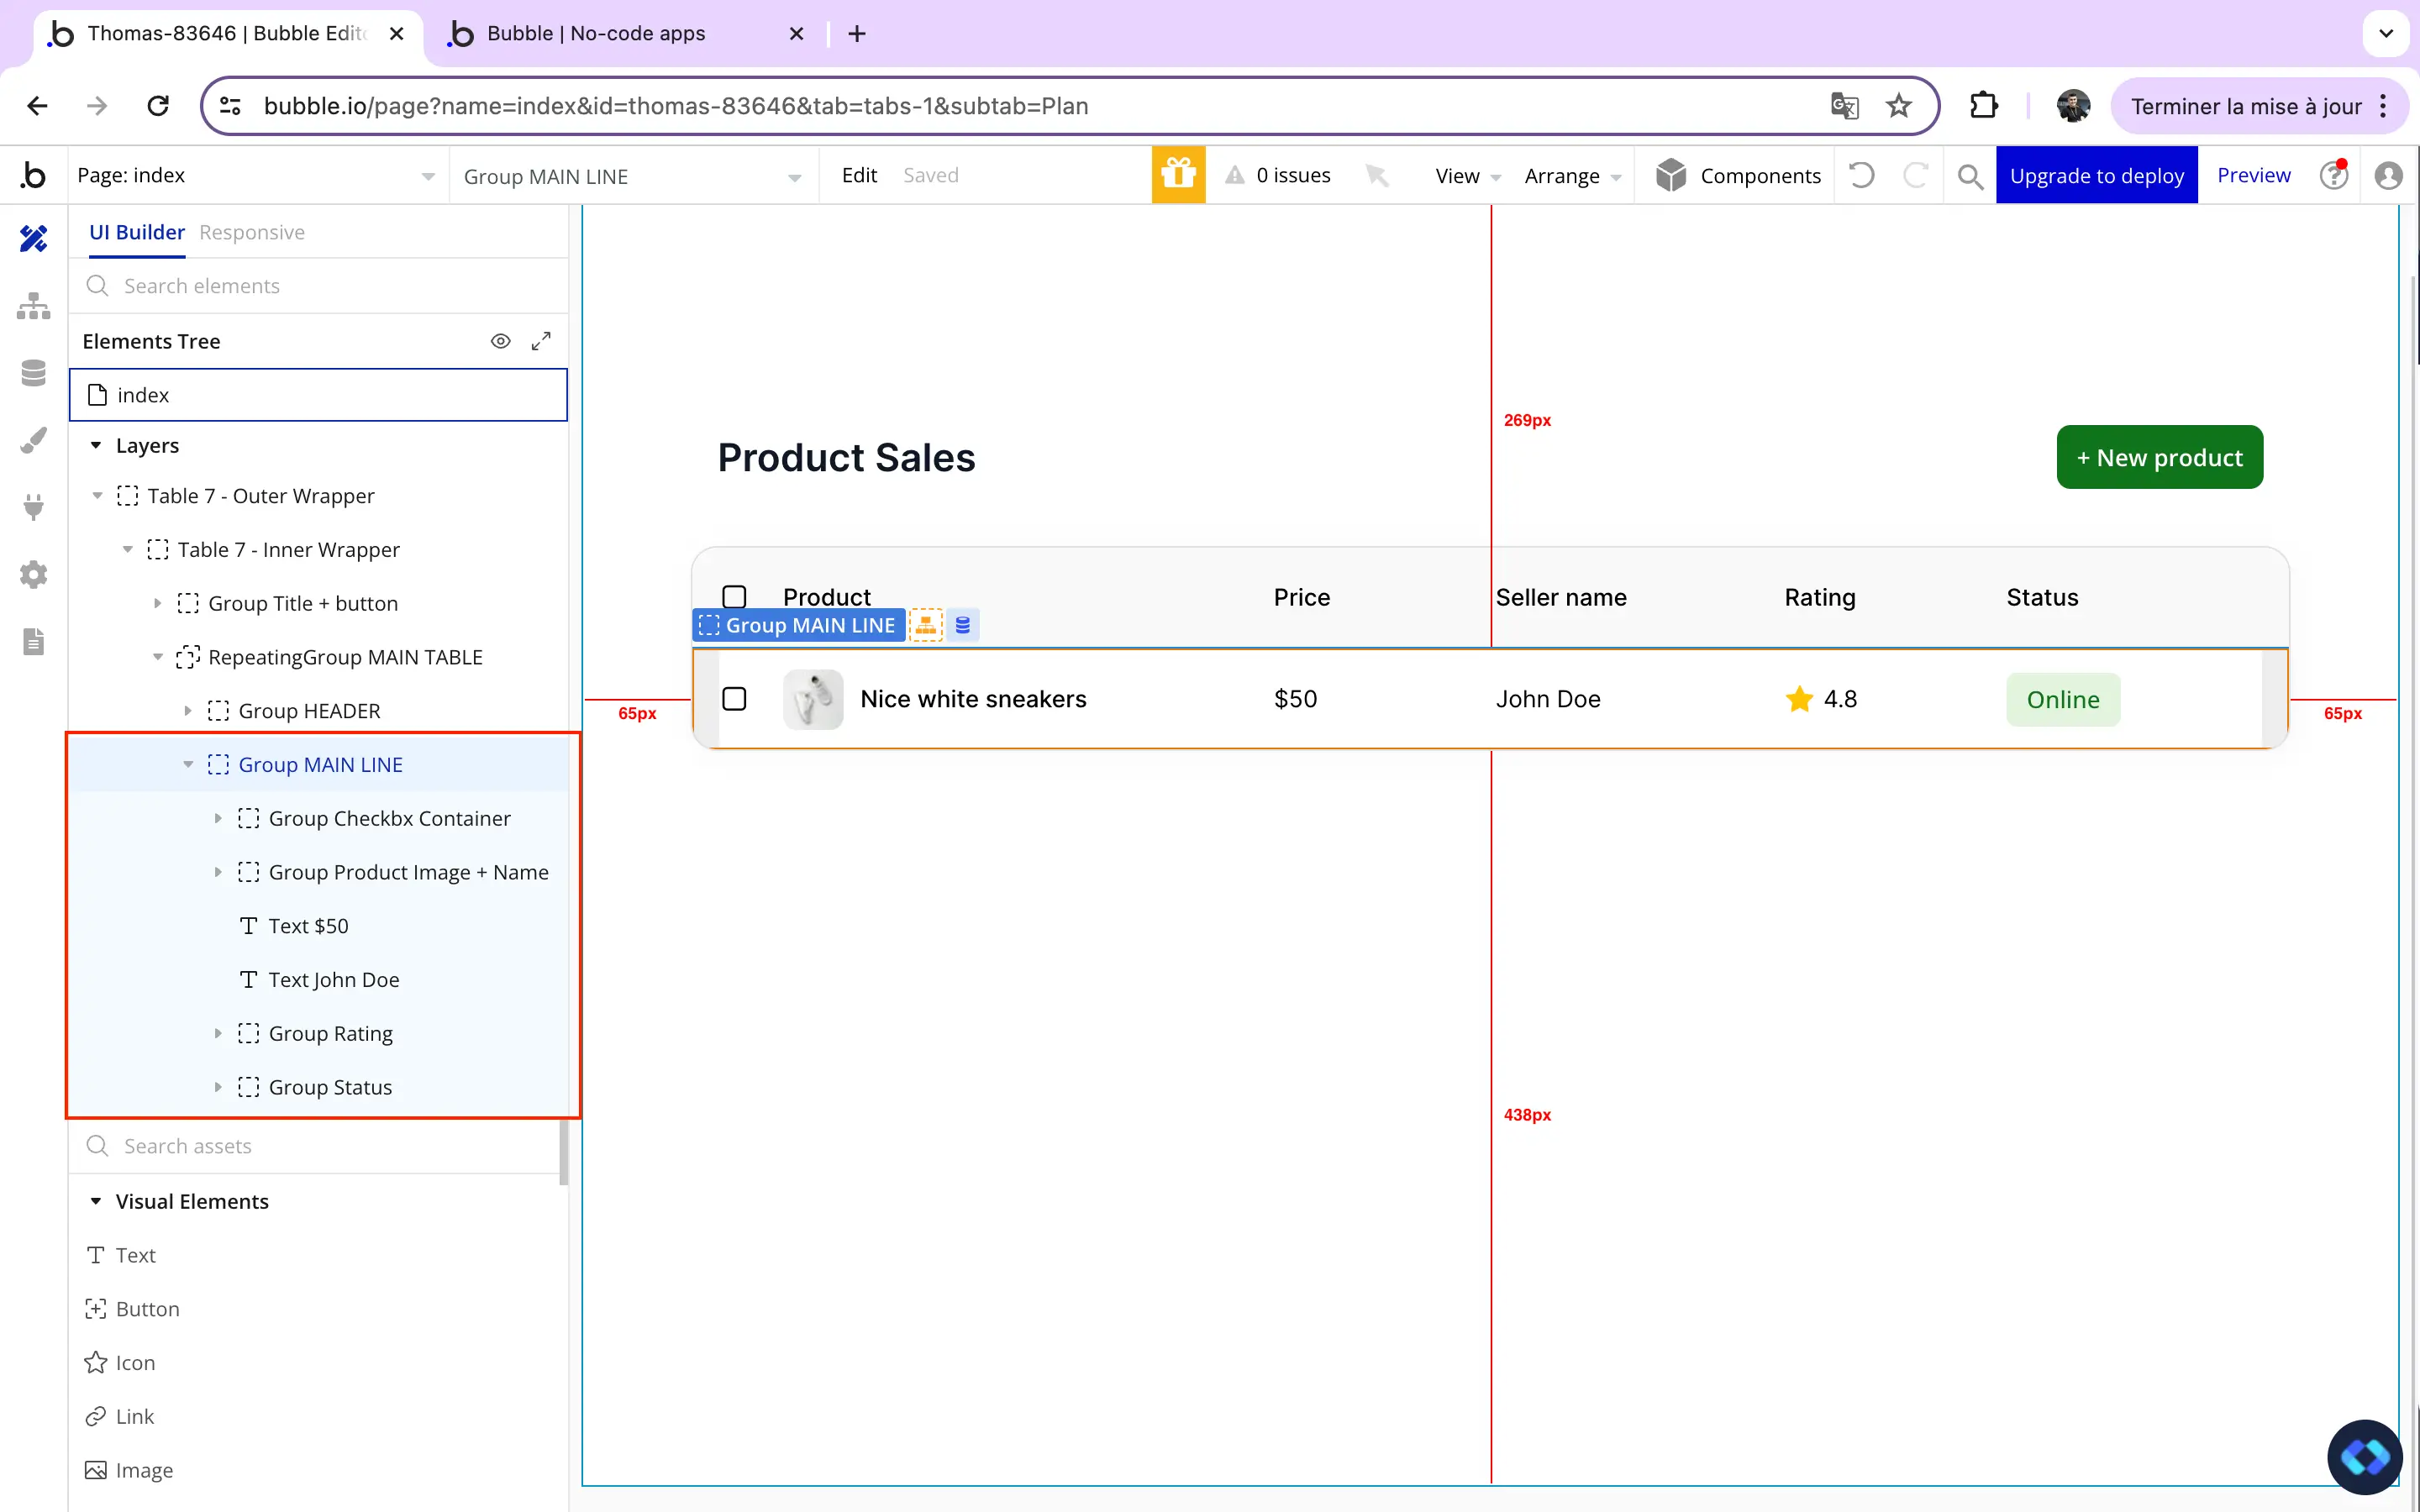
Task: Focus the Search elements field
Action: click(x=319, y=286)
